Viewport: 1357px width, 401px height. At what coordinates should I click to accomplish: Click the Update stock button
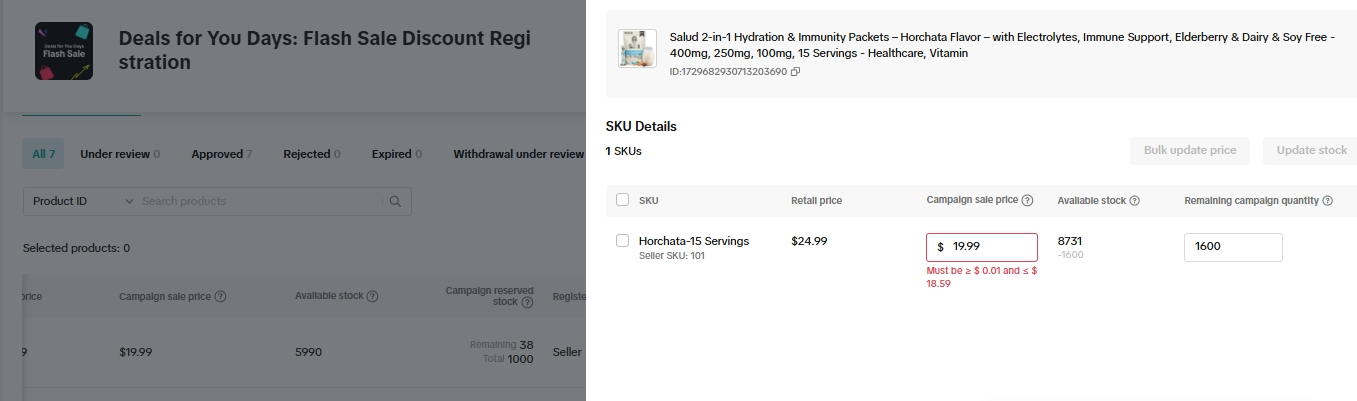click(x=1311, y=151)
